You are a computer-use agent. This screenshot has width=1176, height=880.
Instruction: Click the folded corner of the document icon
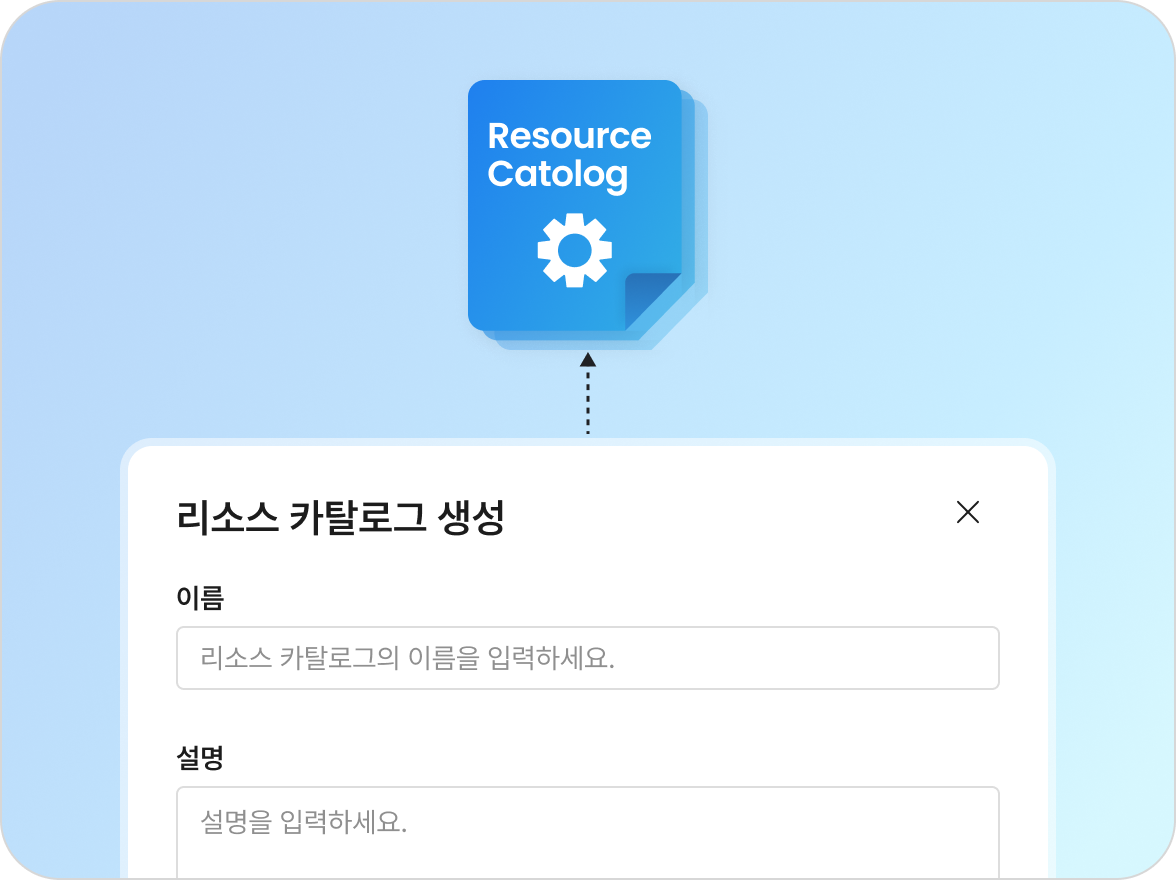click(651, 301)
